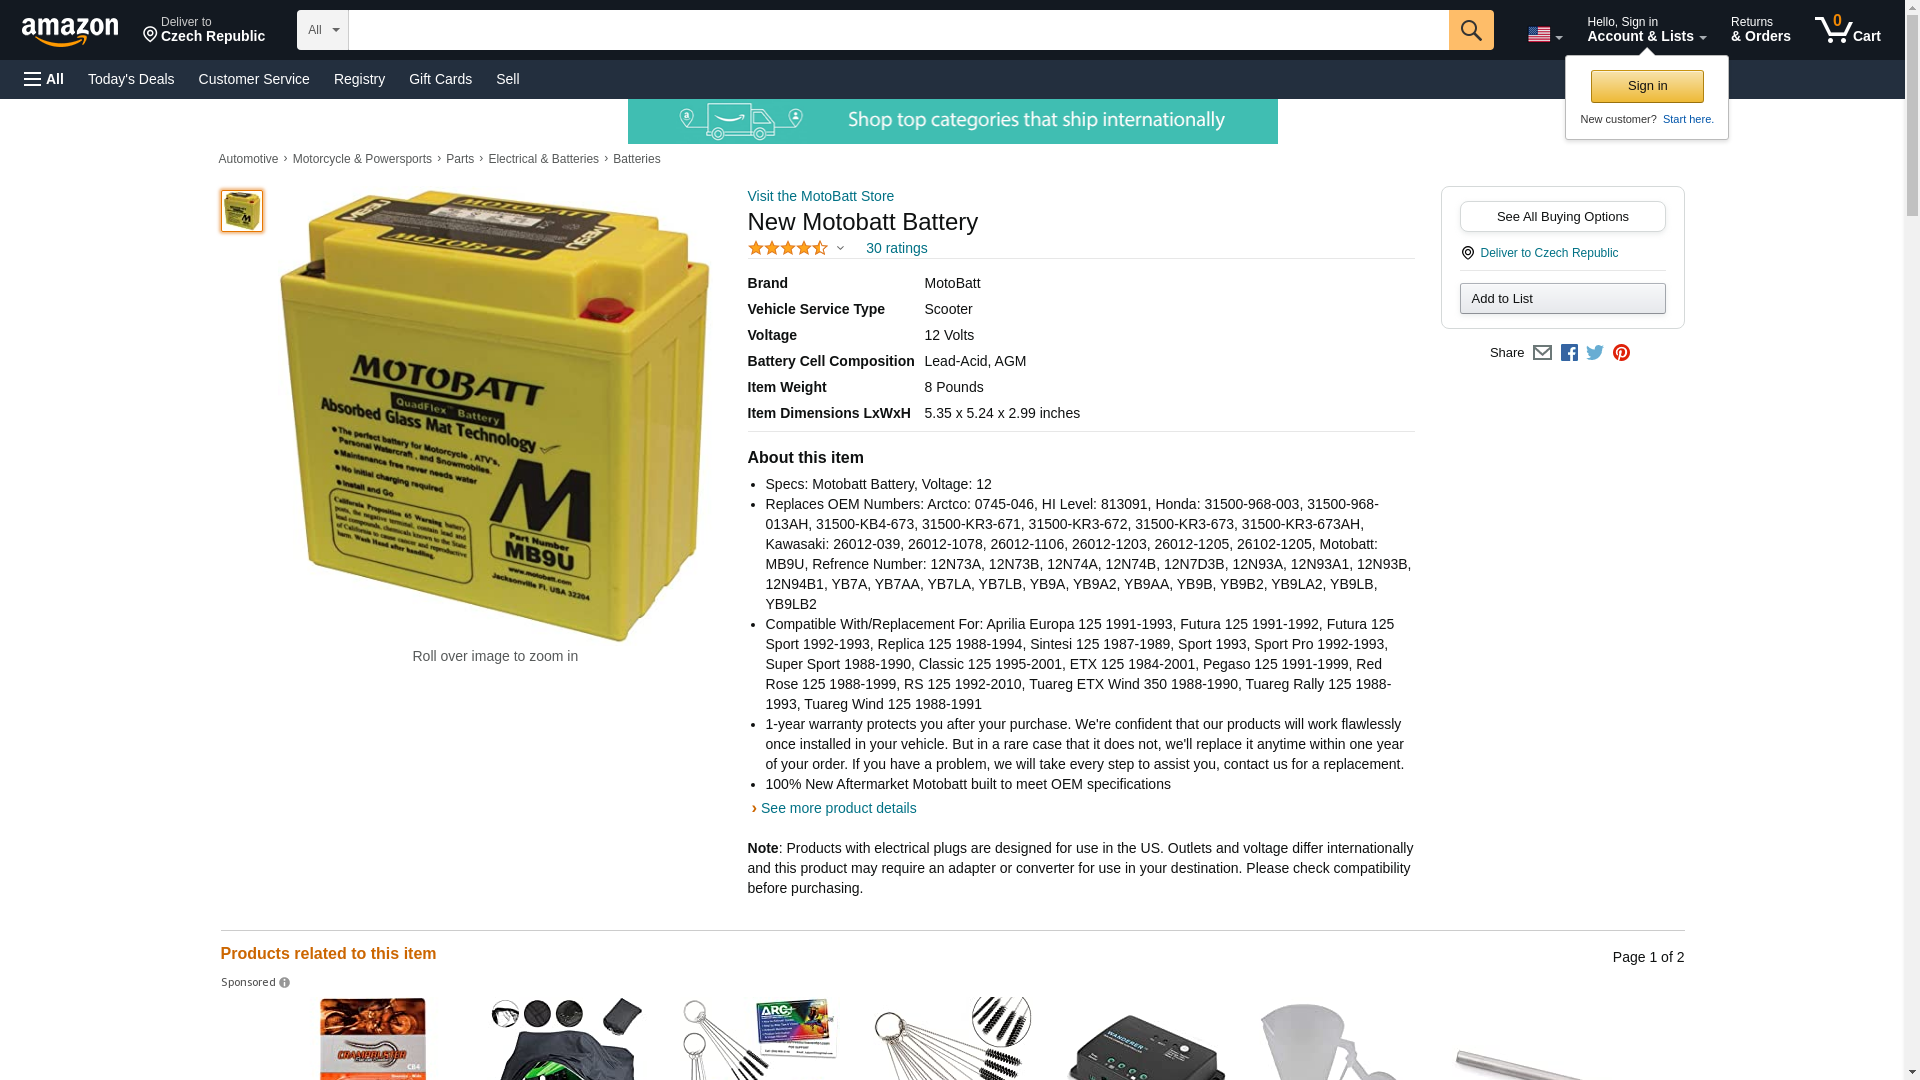The image size is (1920, 1080).
Task: Open the shopping cart icon
Action: [1847, 30]
